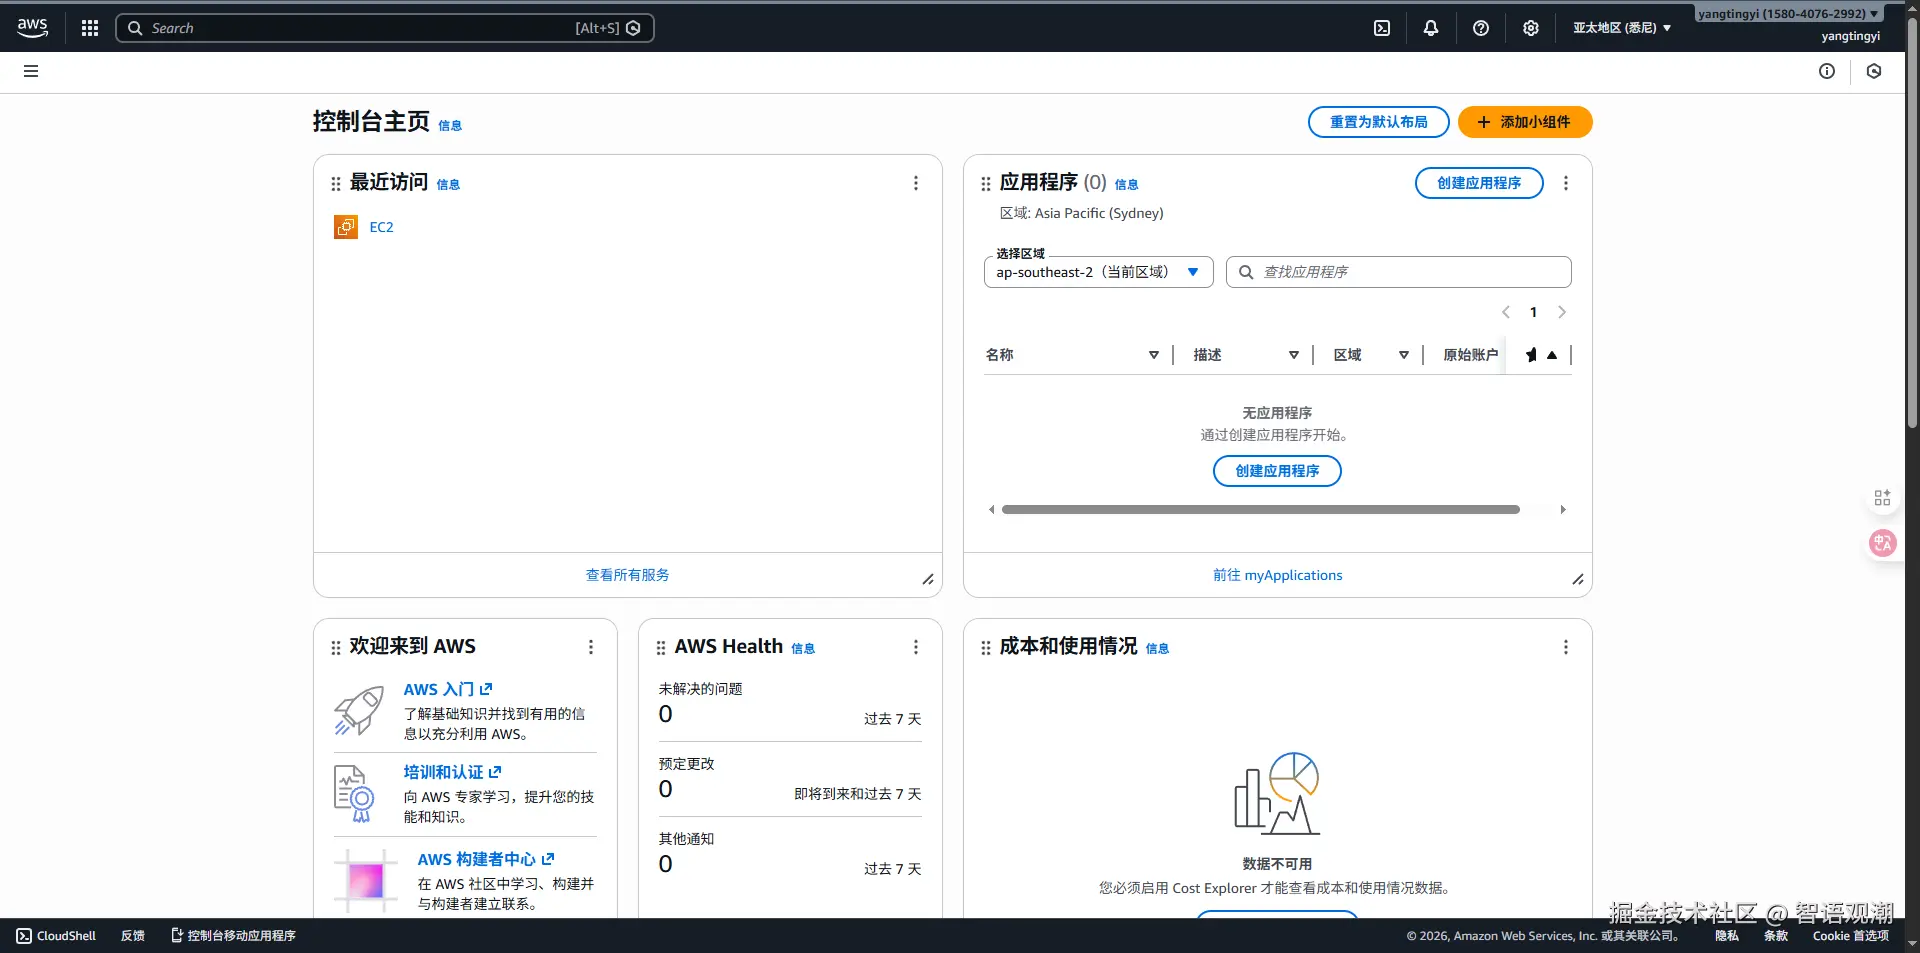This screenshot has width=1920, height=953.
Task: Click the info (信息) link beside Applications (应用程序)
Action: pos(1126,185)
